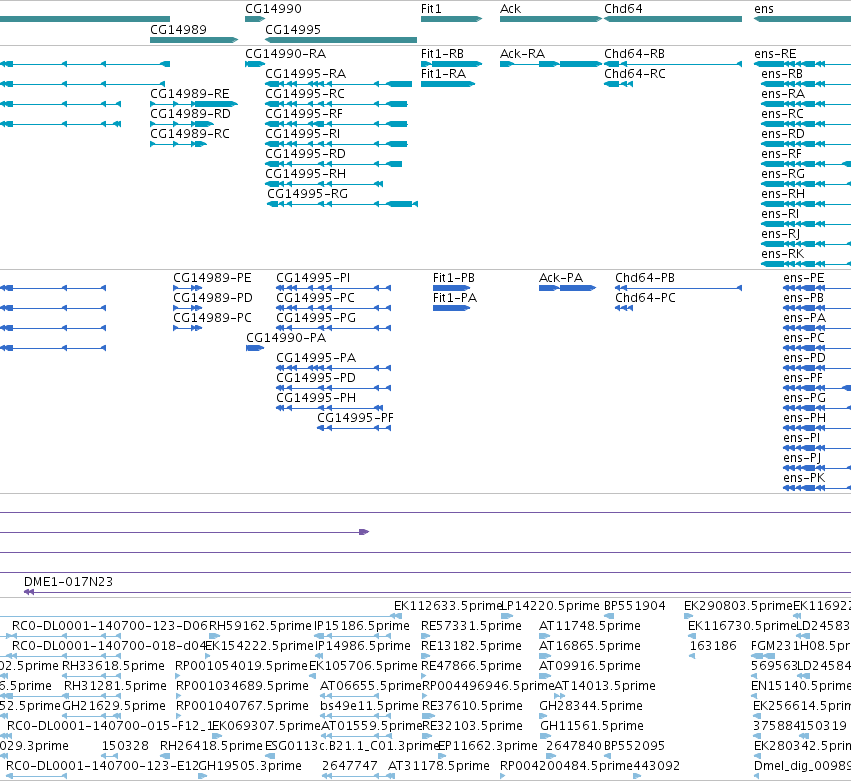Click protein ens-PK label
The width and height of the screenshot is (851, 781).
pos(804,478)
